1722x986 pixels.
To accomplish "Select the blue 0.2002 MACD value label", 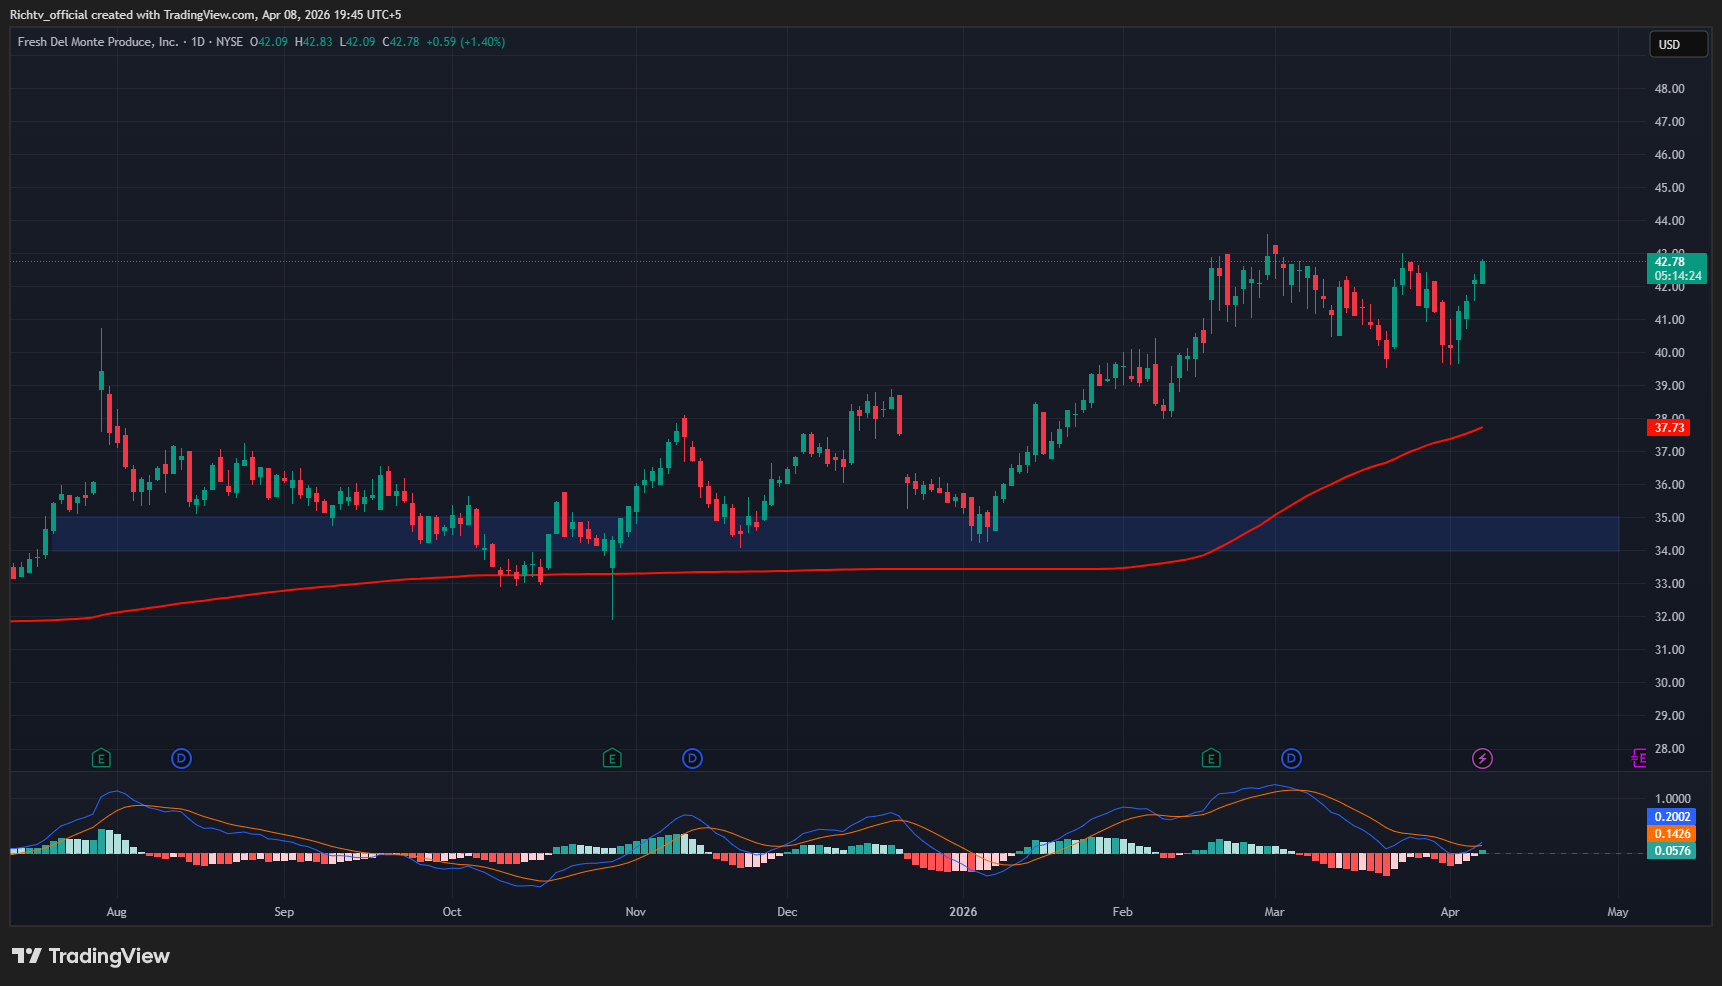I will tap(1672, 817).
